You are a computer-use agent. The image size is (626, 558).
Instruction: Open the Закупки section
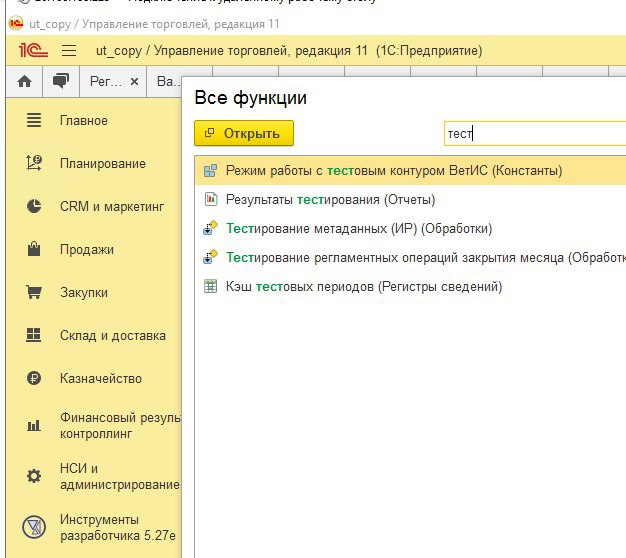[x=84, y=293]
